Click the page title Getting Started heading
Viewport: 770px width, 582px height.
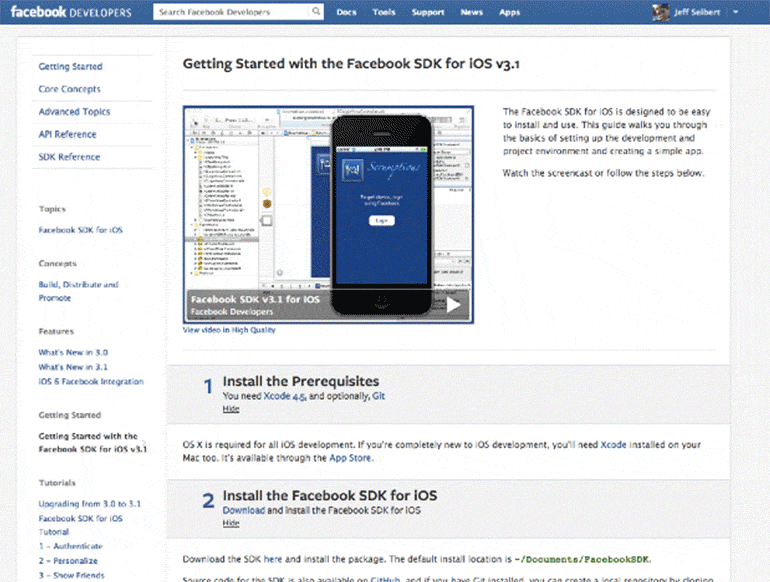coord(351,64)
